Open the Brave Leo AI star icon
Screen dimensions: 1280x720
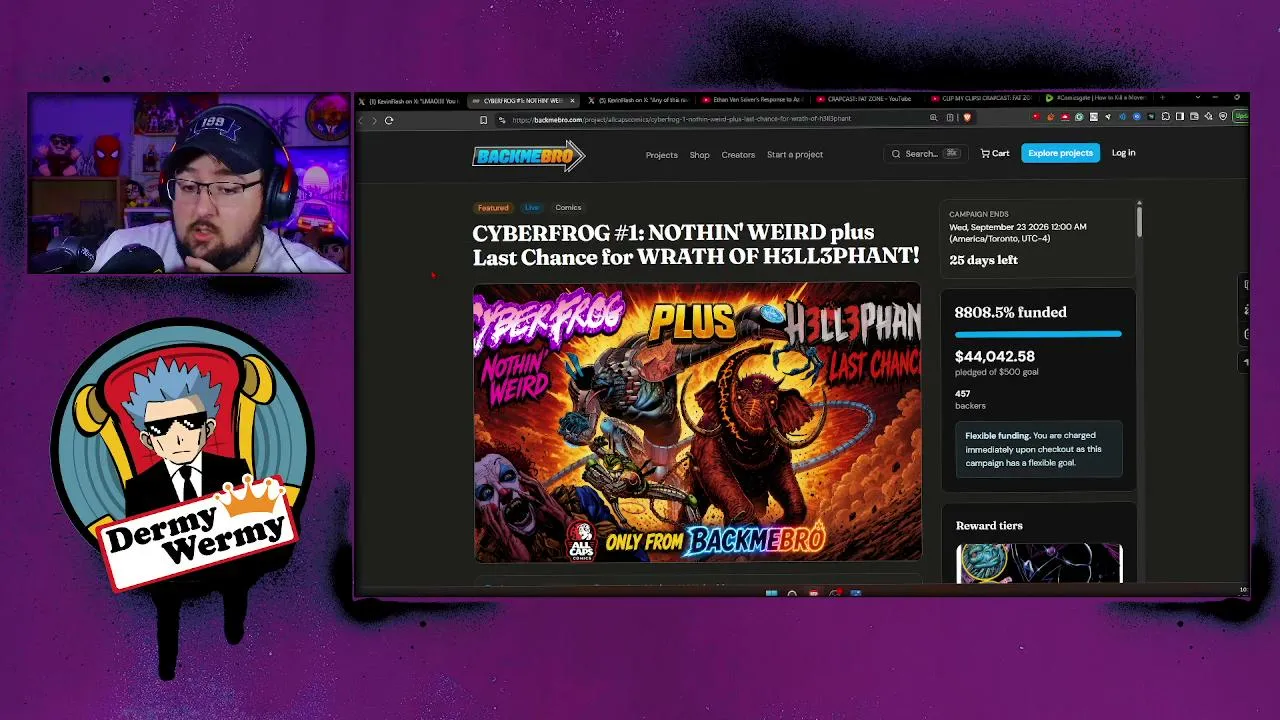tap(1208, 117)
